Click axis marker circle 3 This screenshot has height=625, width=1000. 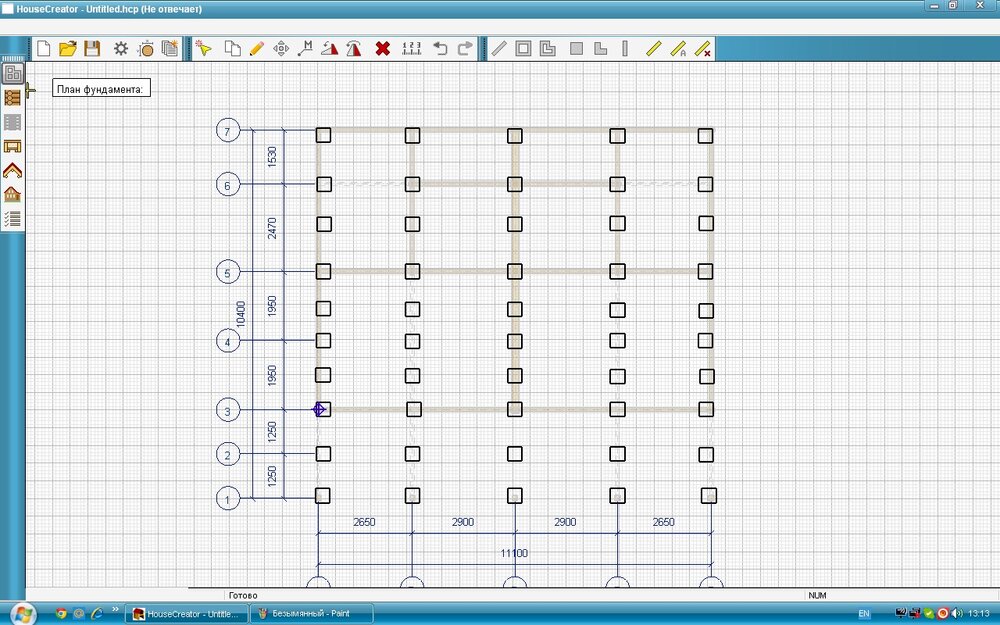pyautogui.click(x=228, y=410)
